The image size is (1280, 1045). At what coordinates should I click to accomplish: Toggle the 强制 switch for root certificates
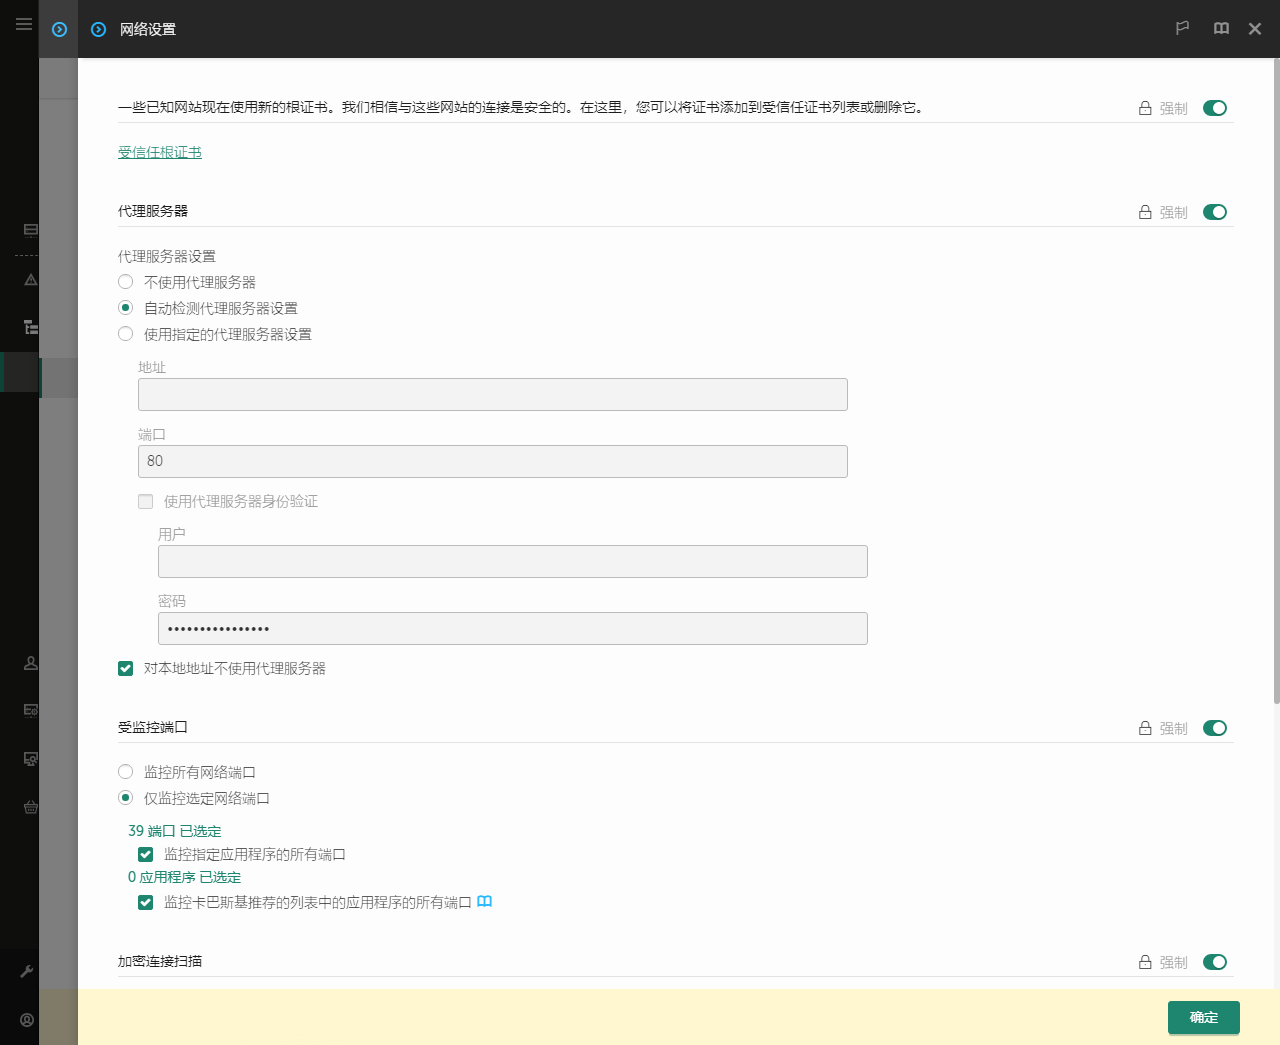click(x=1215, y=108)
